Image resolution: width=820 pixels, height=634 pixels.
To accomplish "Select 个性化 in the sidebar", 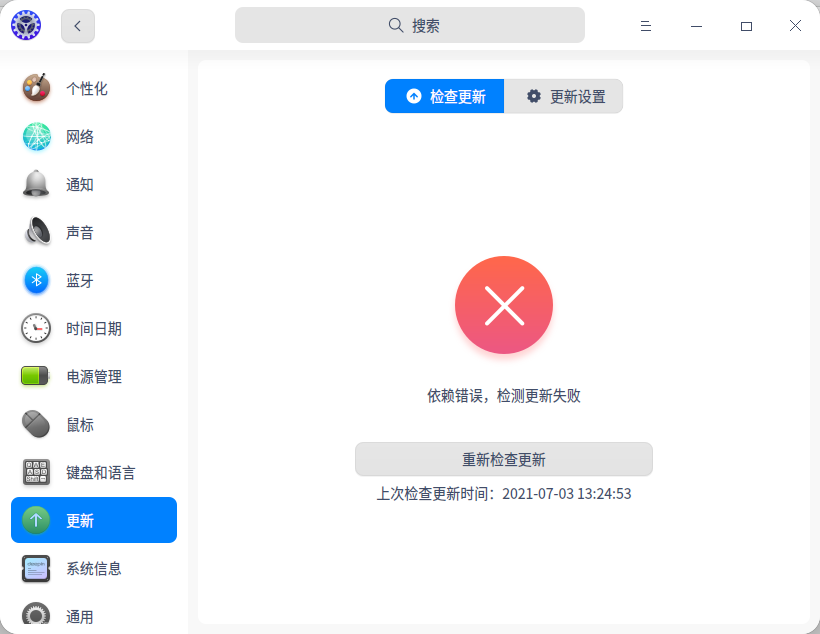I will pos(94,88).
